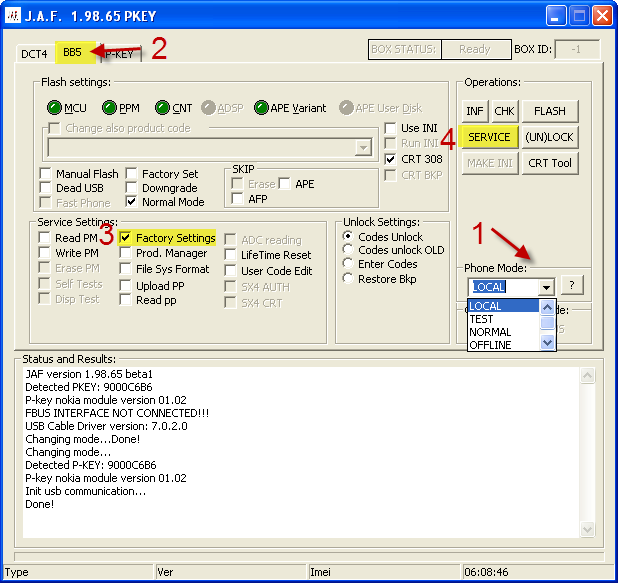Run the SERVICE operation
The width and height of the screenshot is (618, 583).
point(490,137)
